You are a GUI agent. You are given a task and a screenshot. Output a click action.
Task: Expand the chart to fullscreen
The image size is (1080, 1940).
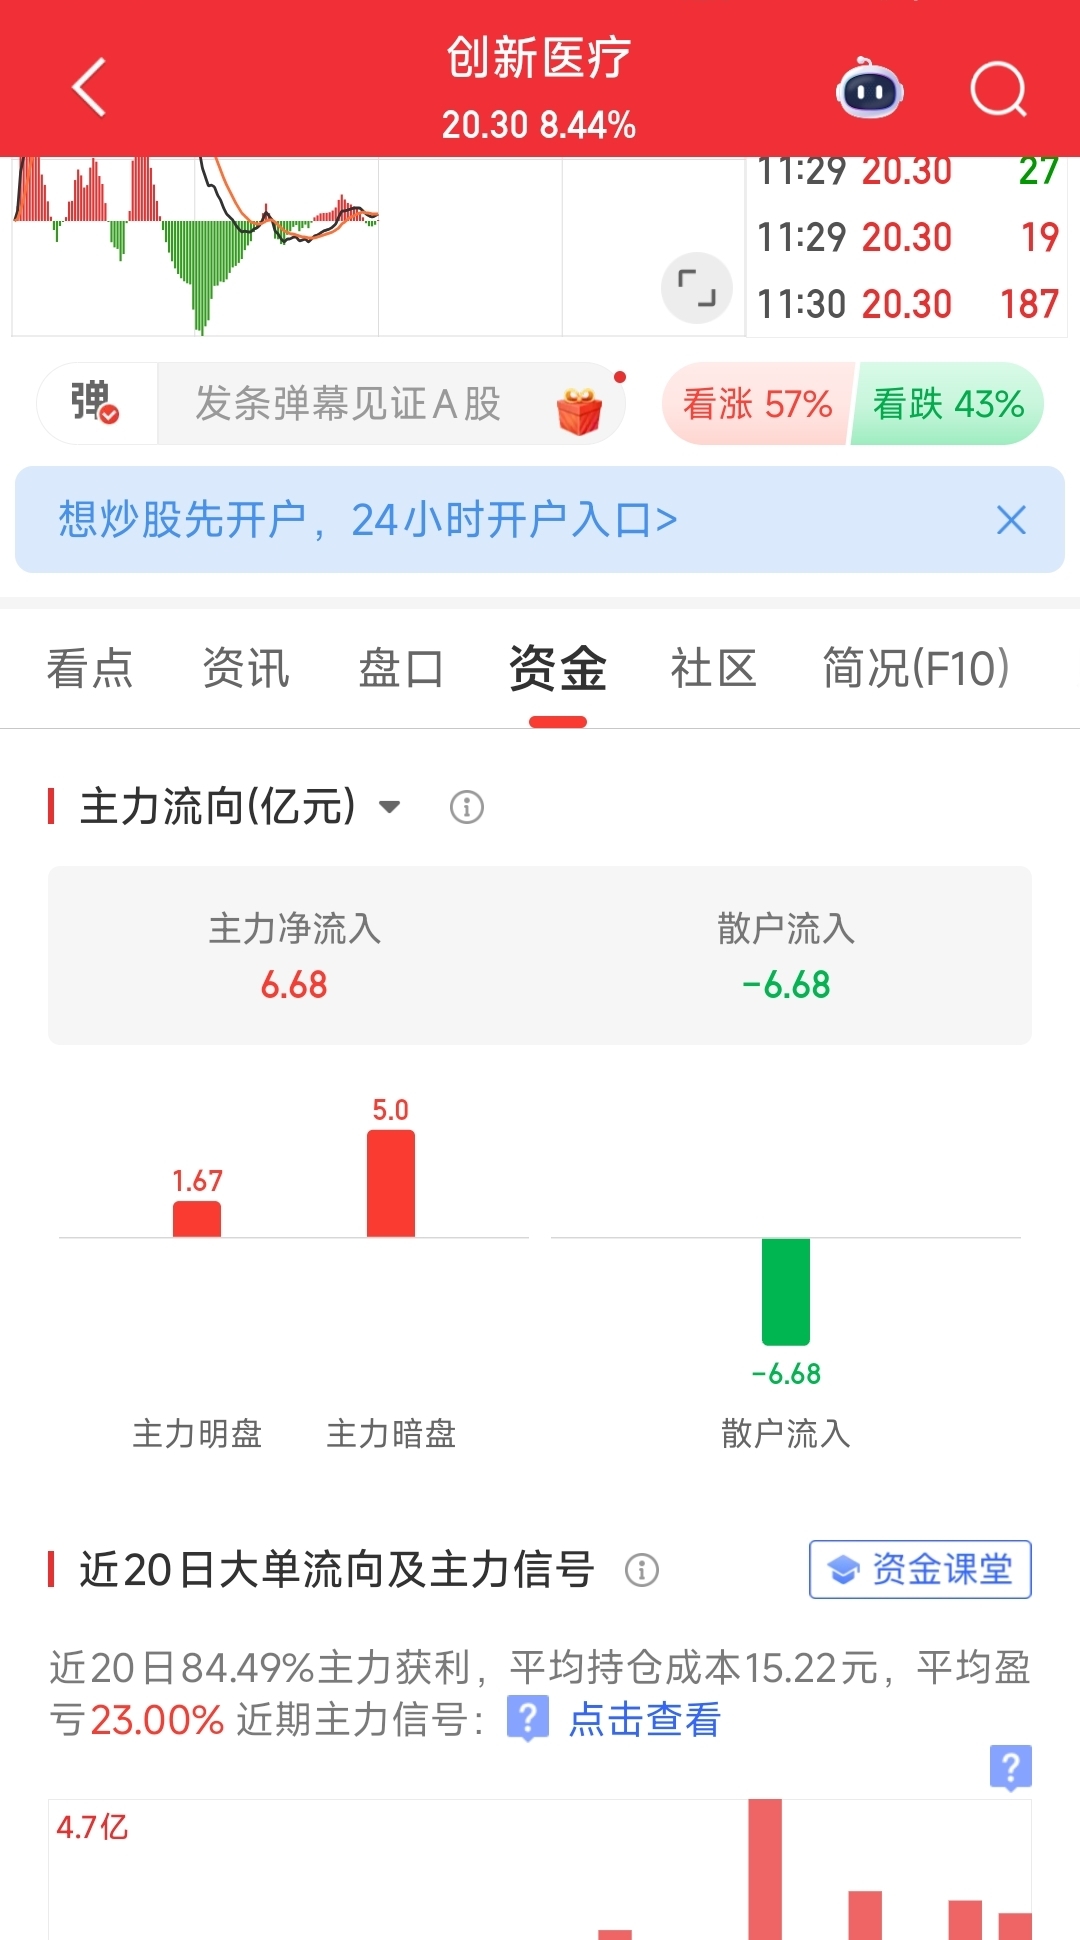[x=697, y=288]
